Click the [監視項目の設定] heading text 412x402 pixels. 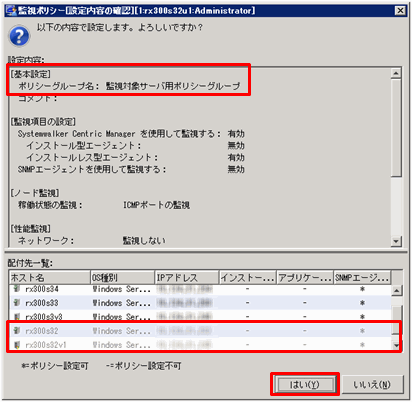(x=43, y=122)
